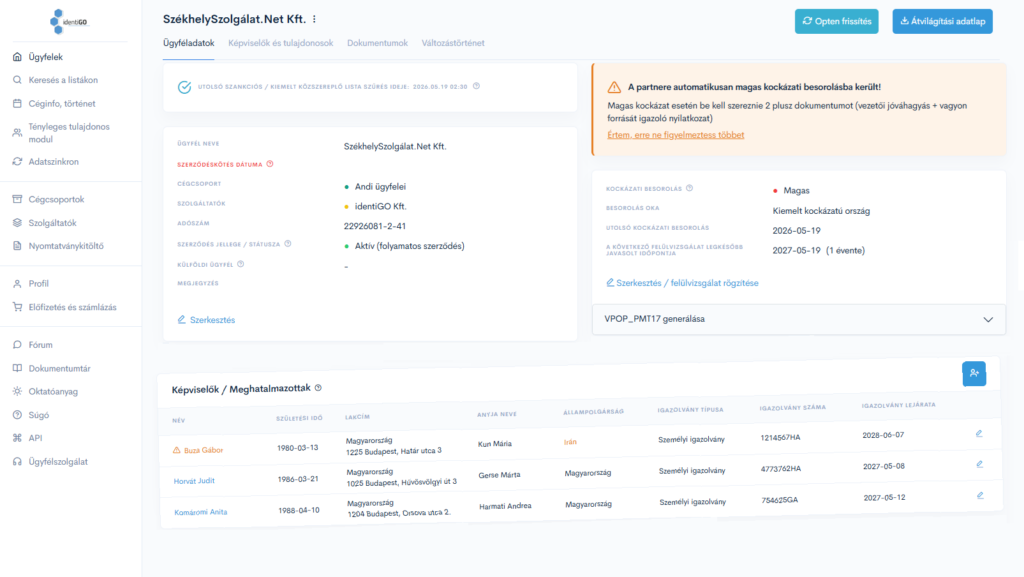
Task: Click the tax number 22926081-2-41
Action: [375, 226]
